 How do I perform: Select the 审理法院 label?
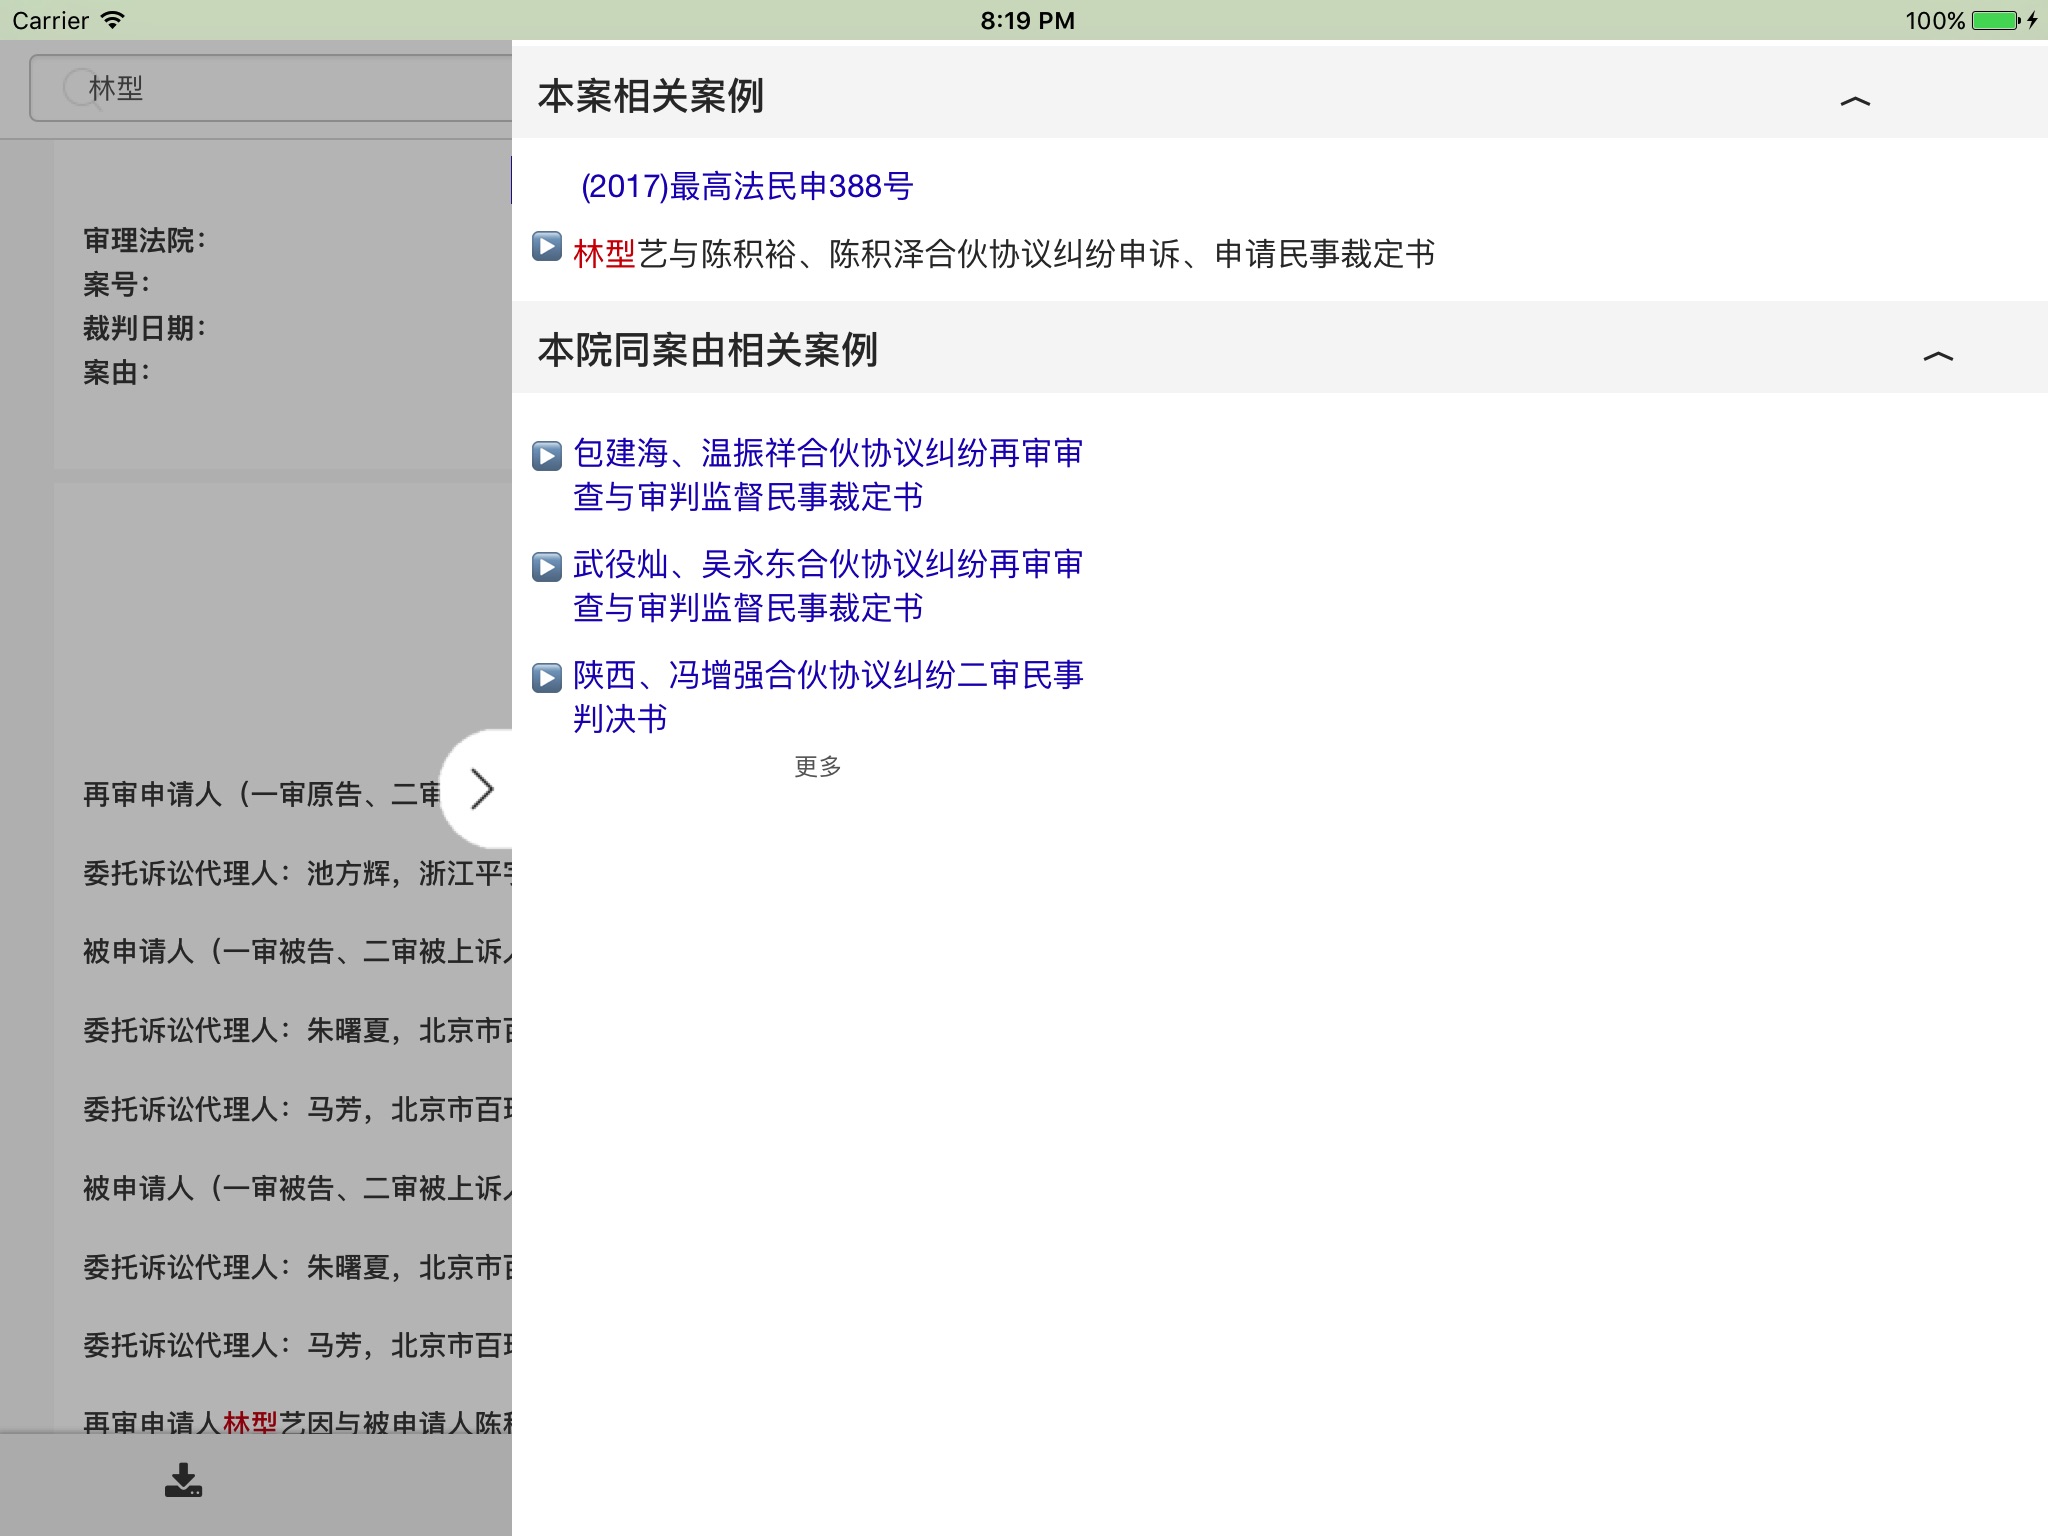coord(144,240)
